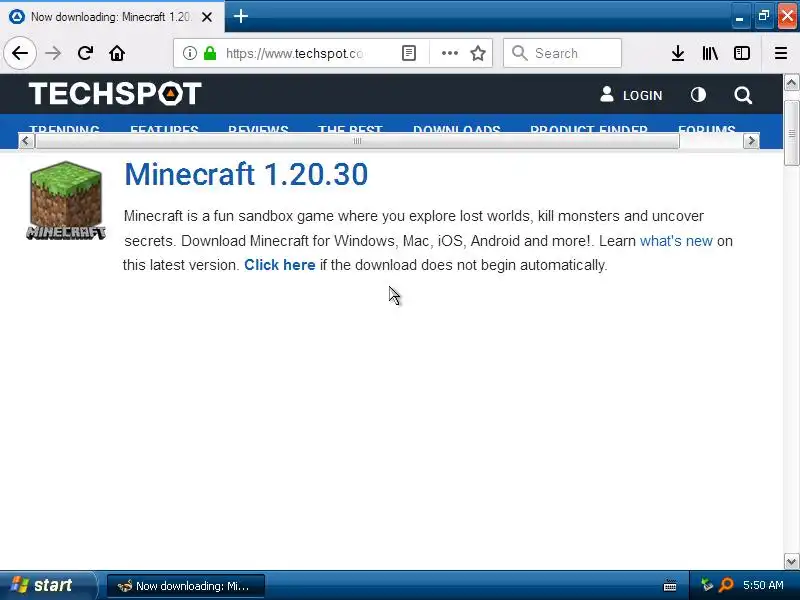Follow the what's new link
The image size is (800, 600).
(x=676, y=241)
